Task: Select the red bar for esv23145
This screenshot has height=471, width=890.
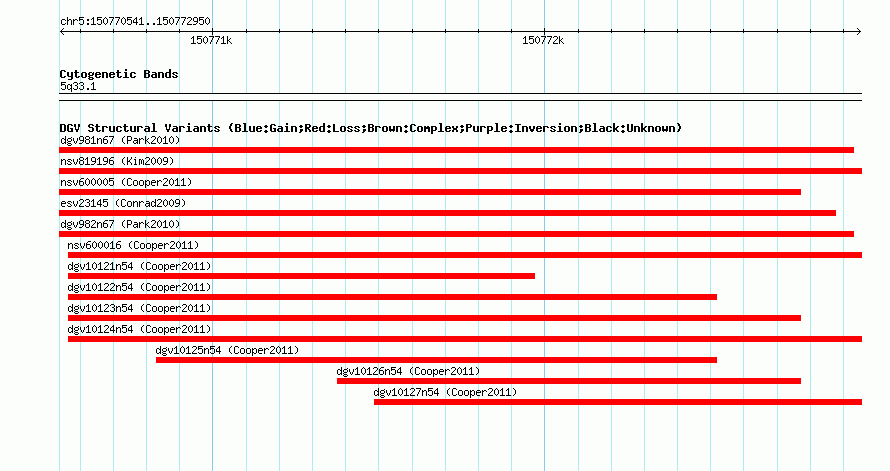Action: tap(447, 213)
